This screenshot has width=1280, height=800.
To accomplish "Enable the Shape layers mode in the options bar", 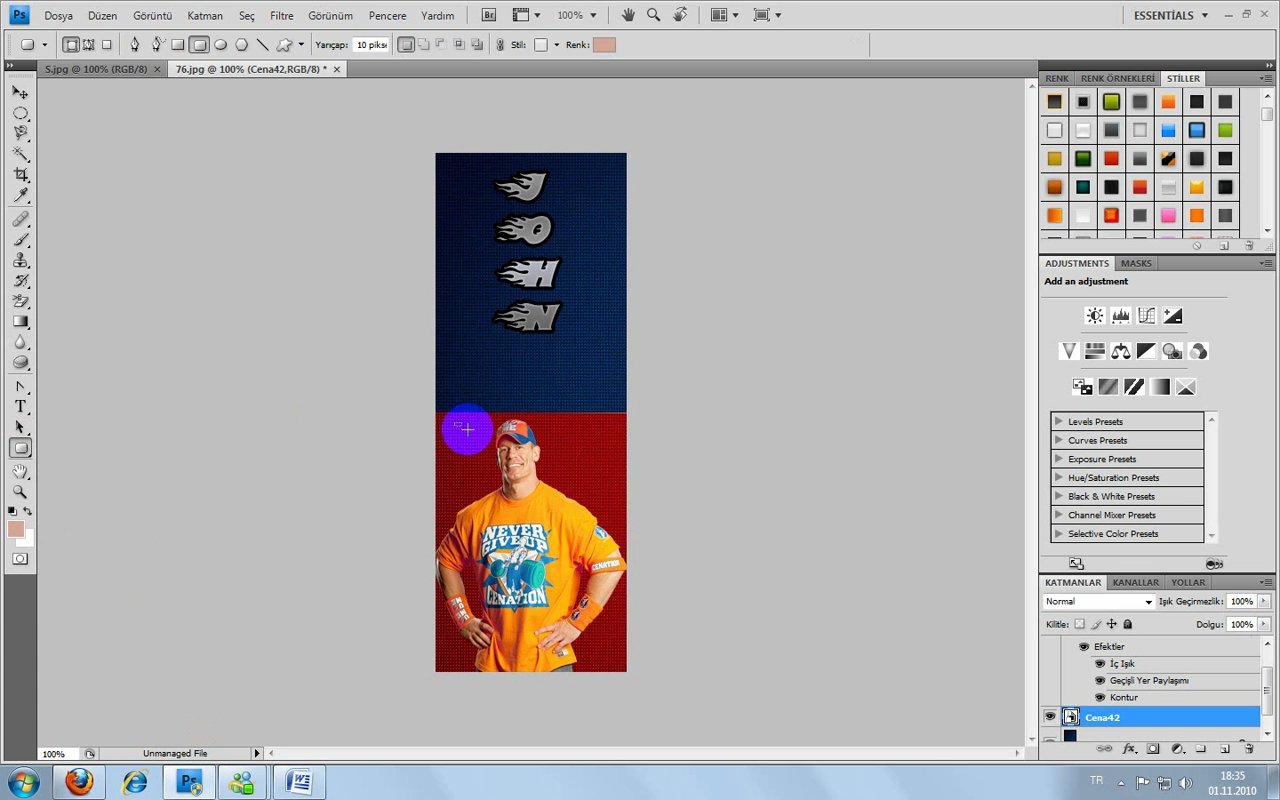I will [71, 45].
